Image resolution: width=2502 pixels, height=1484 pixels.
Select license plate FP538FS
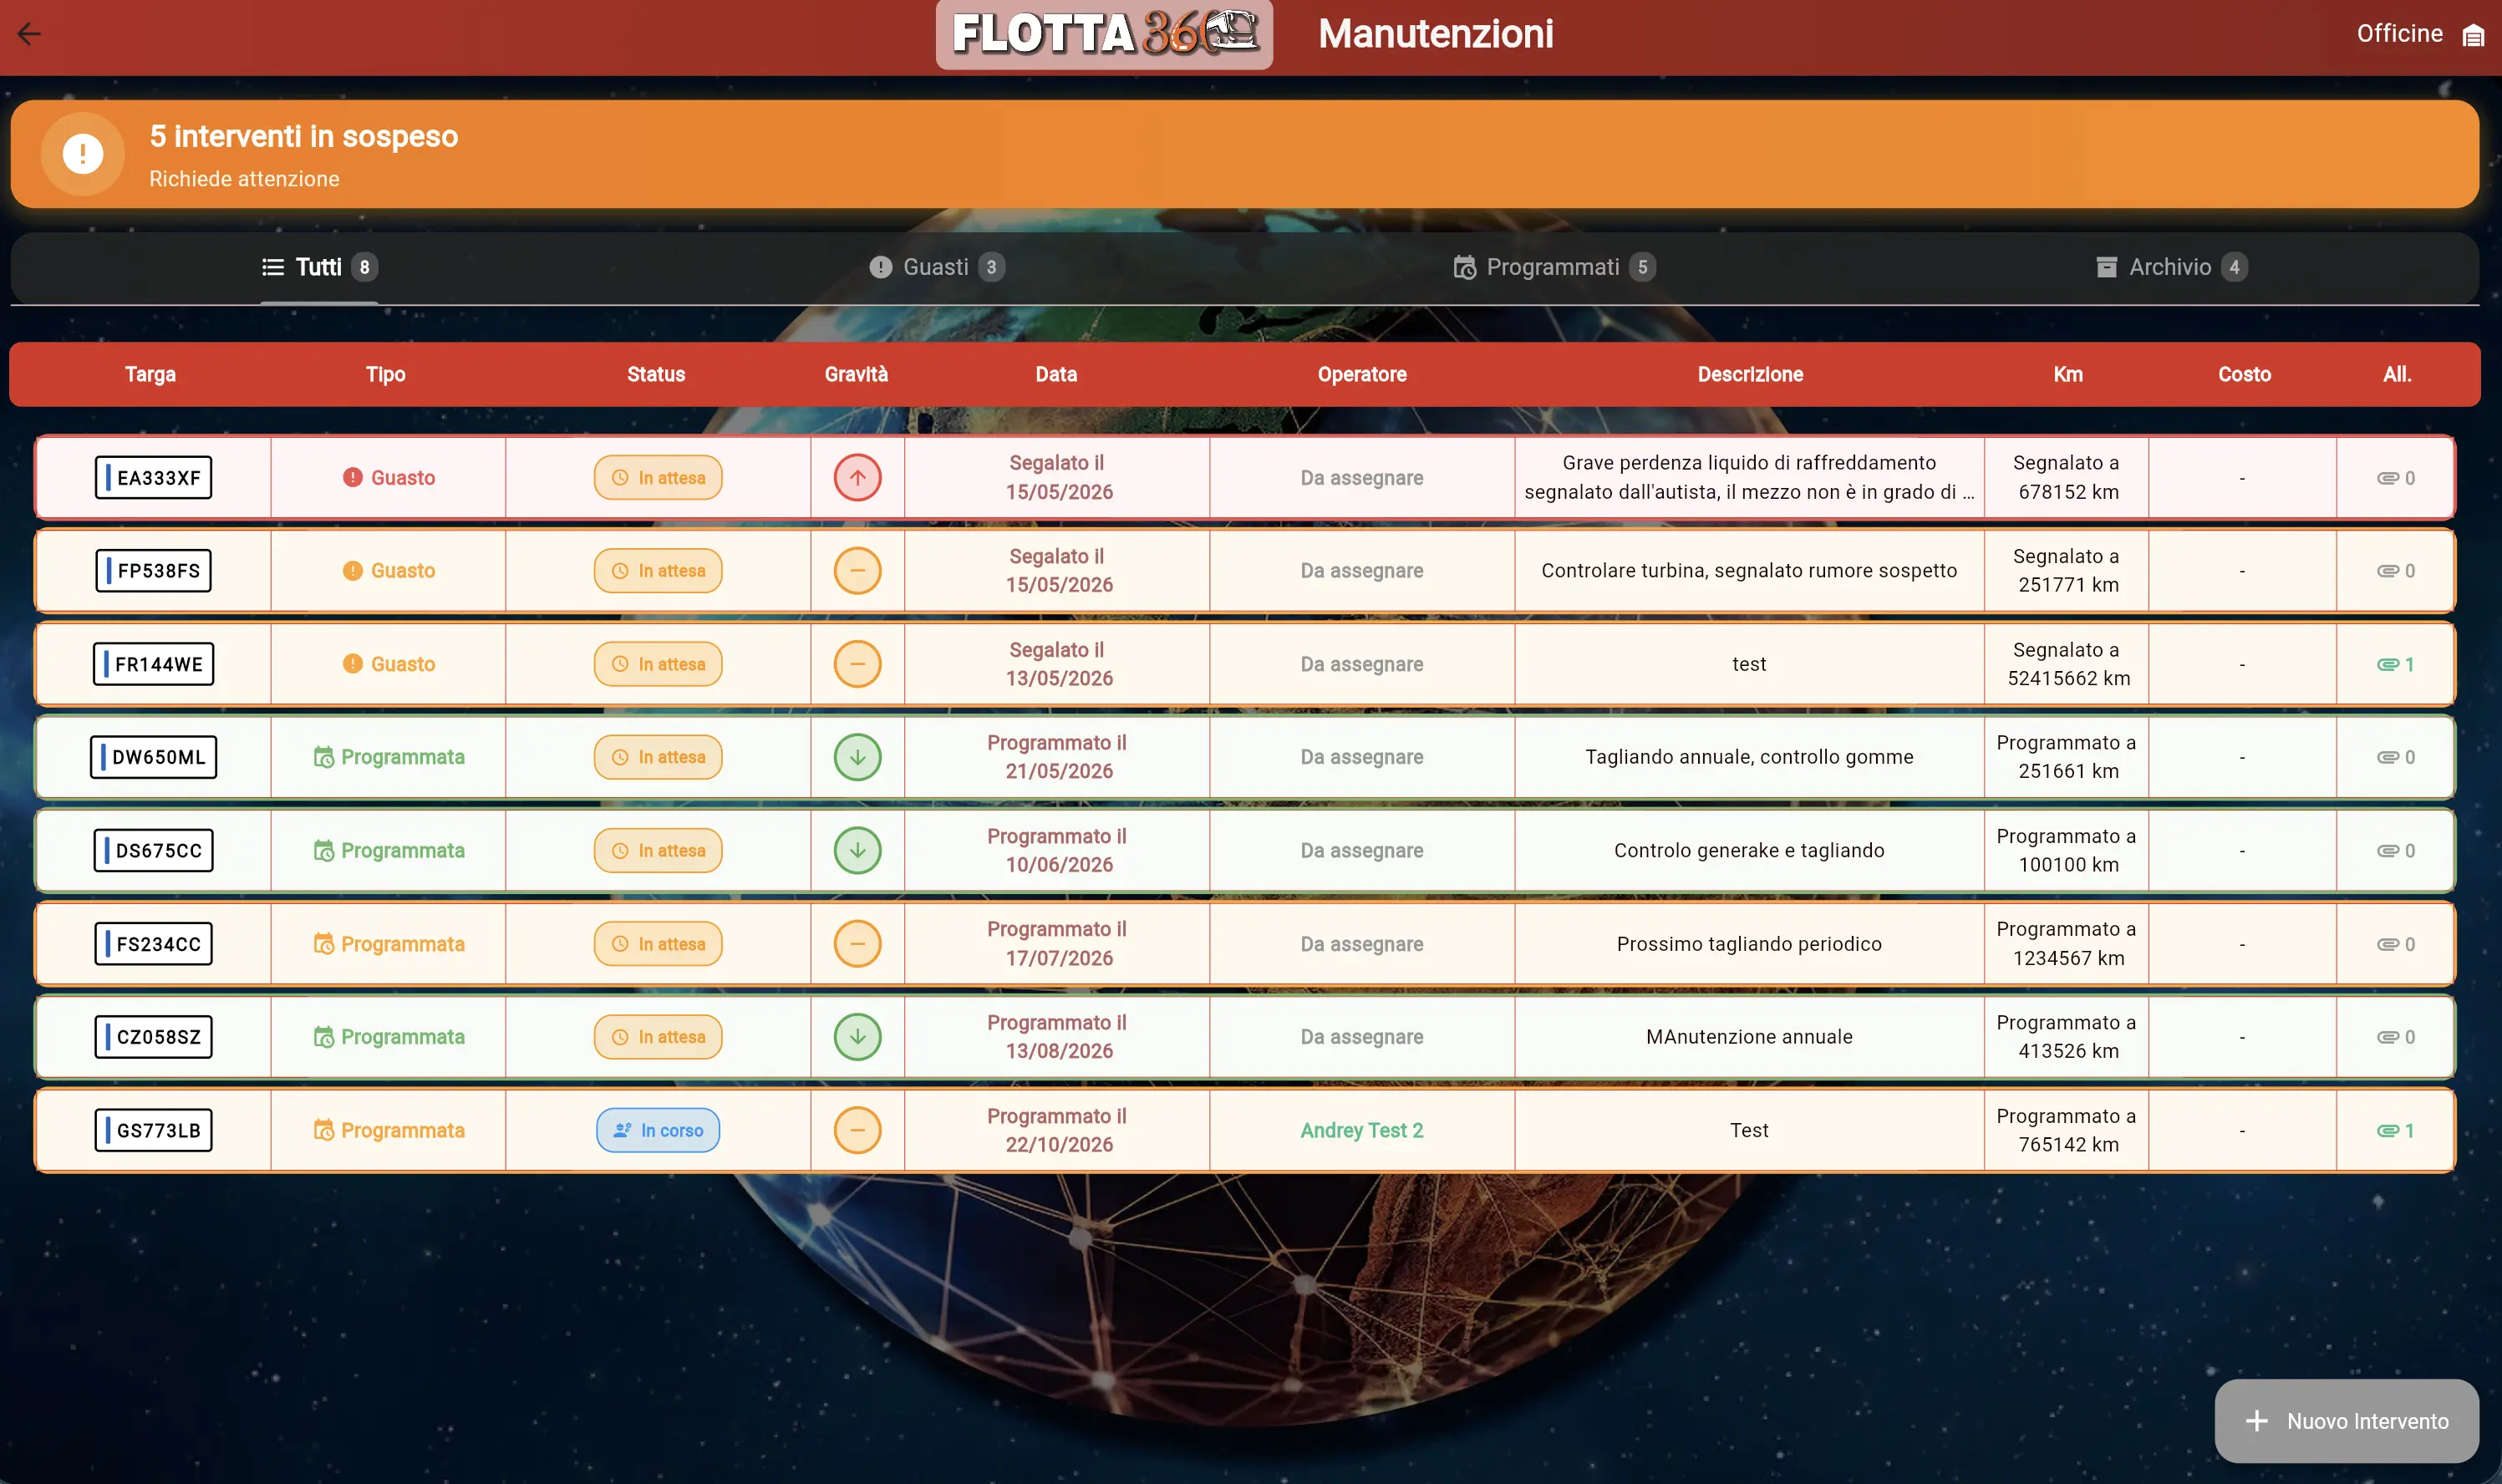(153, 570)
